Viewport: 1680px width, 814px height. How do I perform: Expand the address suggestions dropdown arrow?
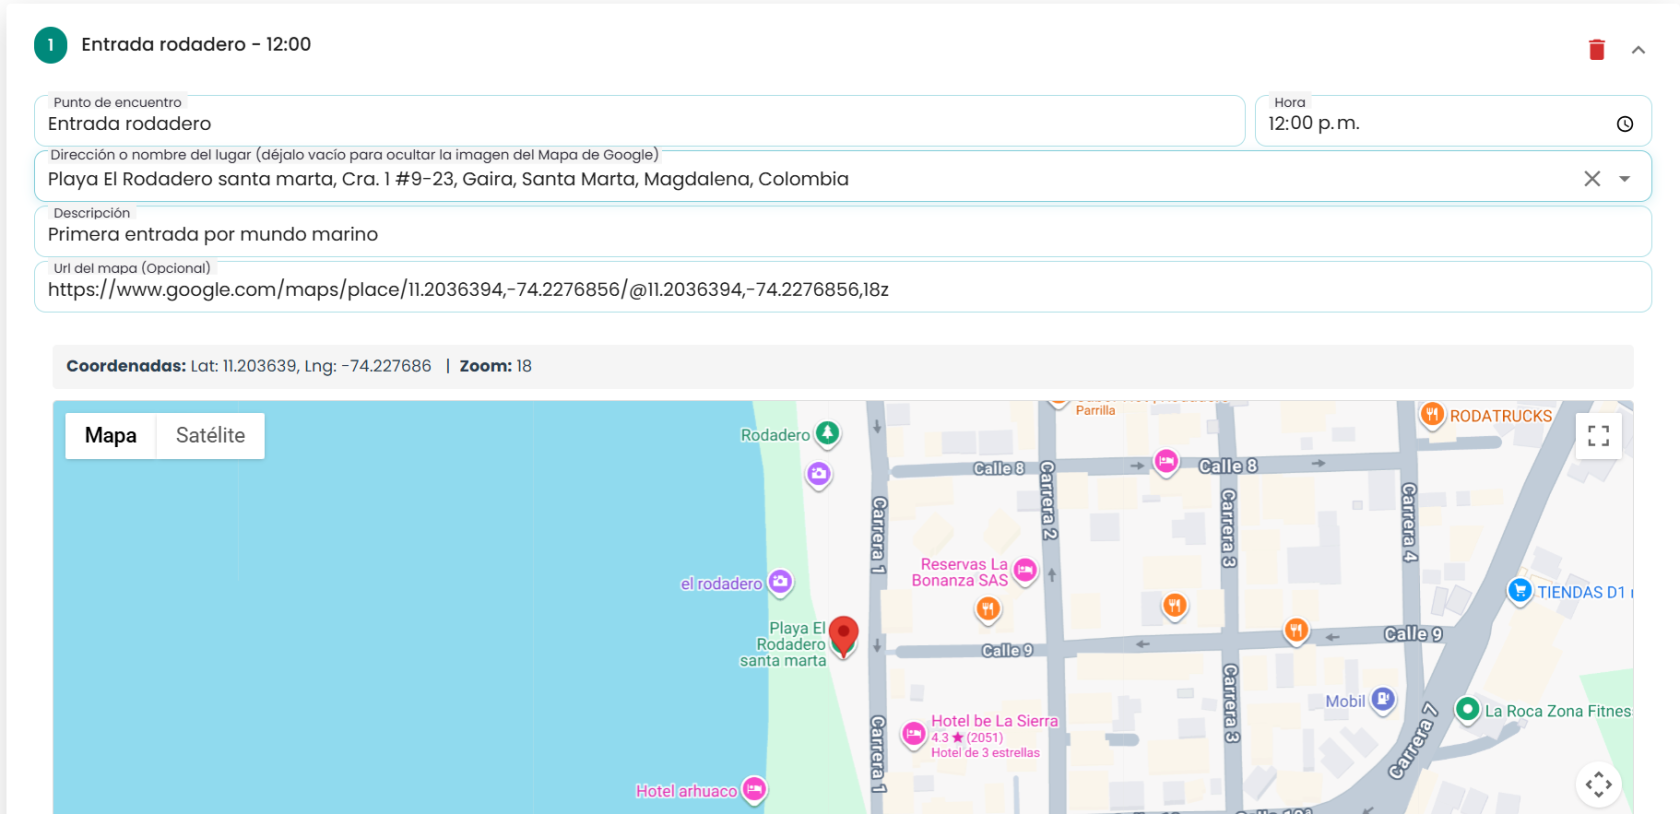click(x=1625, y=179)
